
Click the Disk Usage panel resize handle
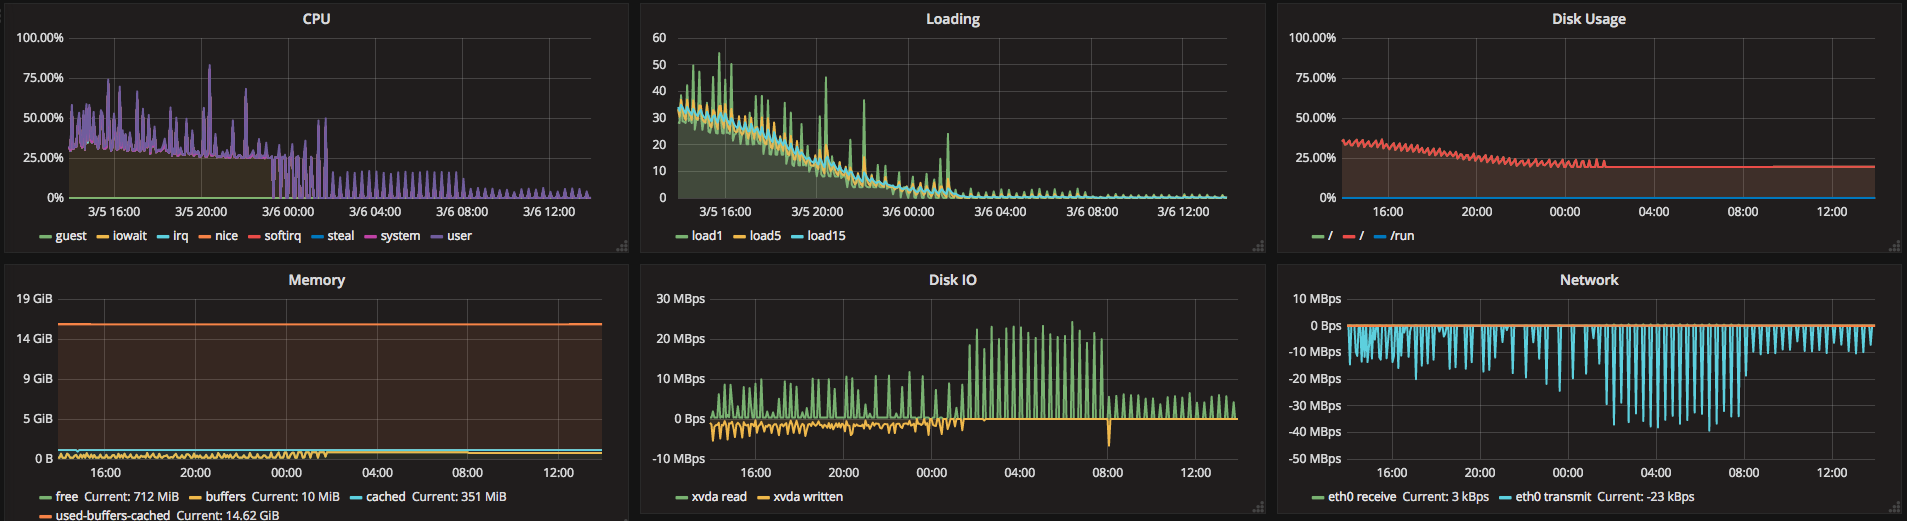pyautogui.click(x=1894, y=246)
